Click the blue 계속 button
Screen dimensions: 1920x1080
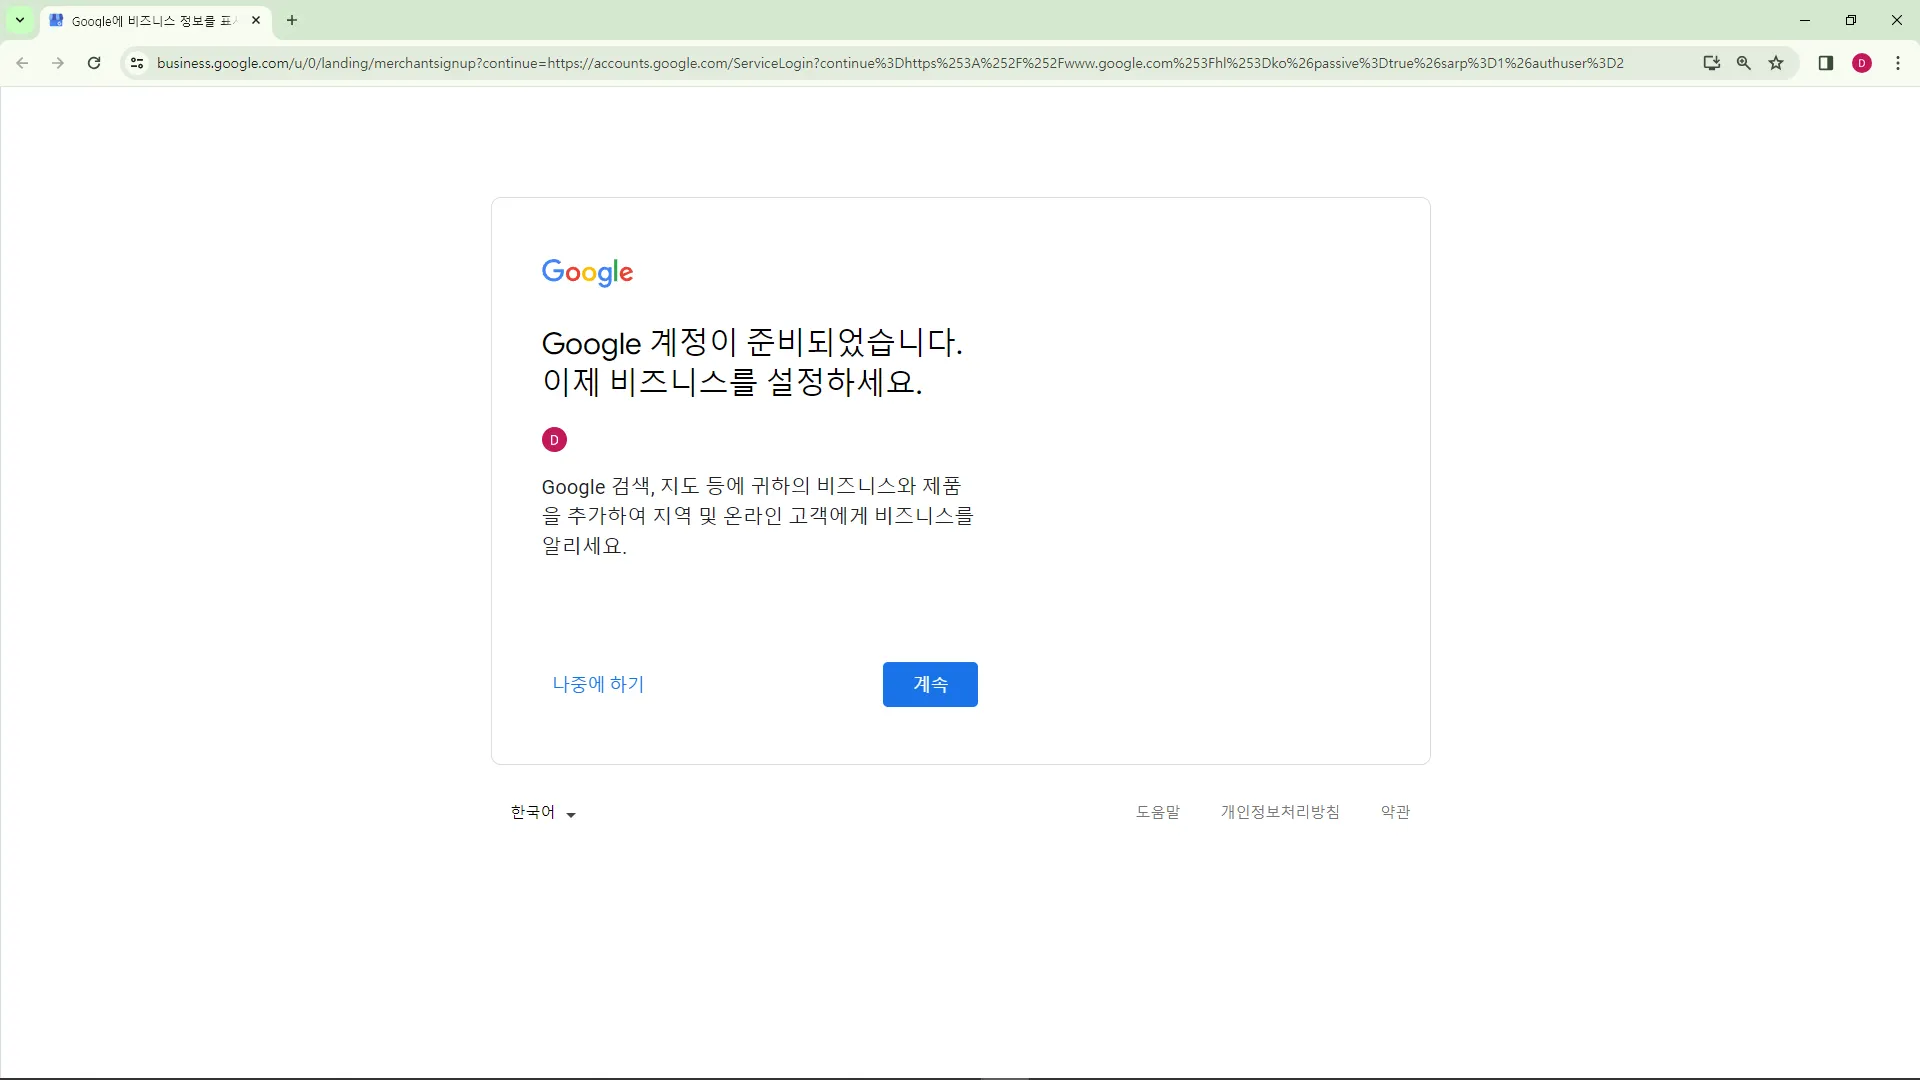929,684
